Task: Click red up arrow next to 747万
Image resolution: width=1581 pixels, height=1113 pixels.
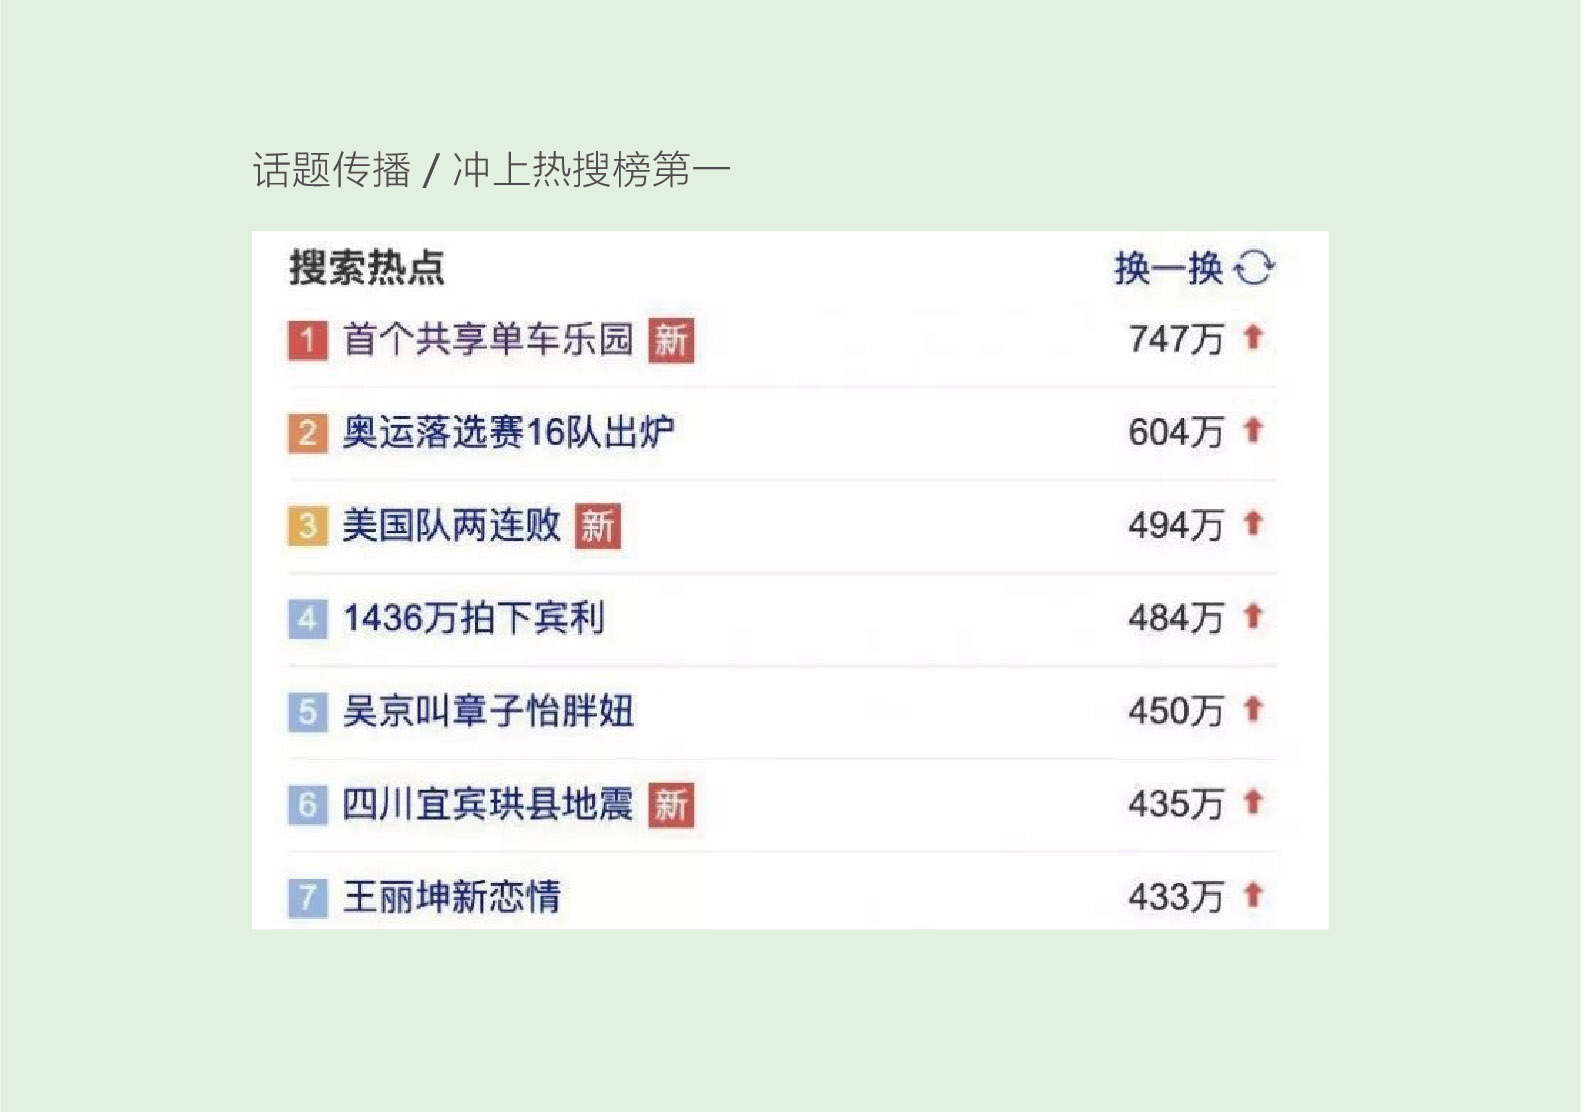Action: click(1253, 337)
